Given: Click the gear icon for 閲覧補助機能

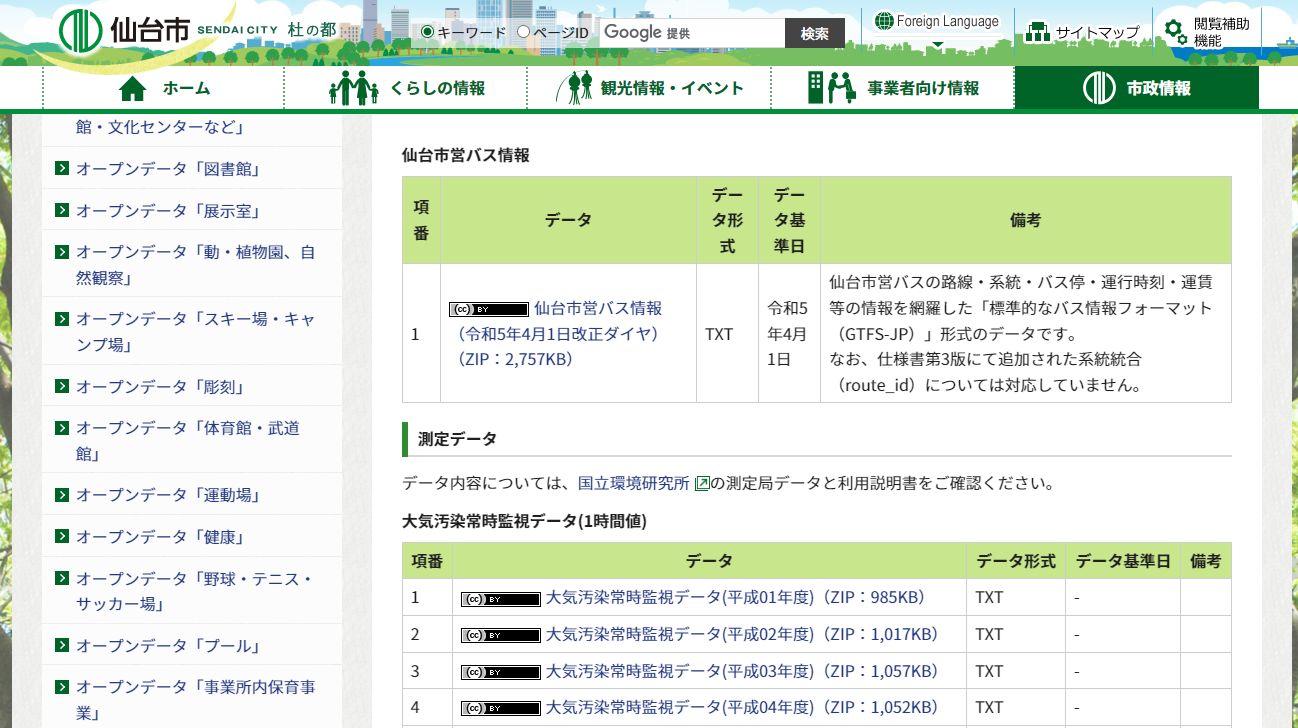Looking at the screenshot, I should click(1176, 32).
